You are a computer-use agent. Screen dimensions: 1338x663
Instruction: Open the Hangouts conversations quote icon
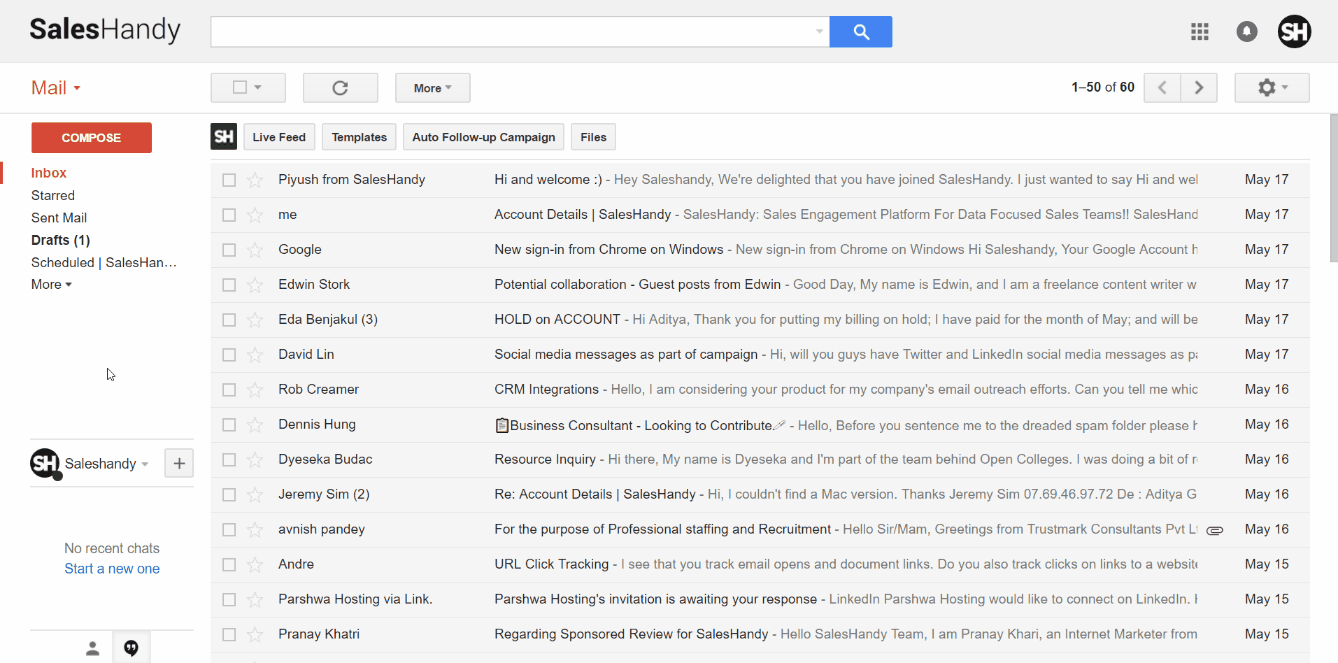[131, 649]
